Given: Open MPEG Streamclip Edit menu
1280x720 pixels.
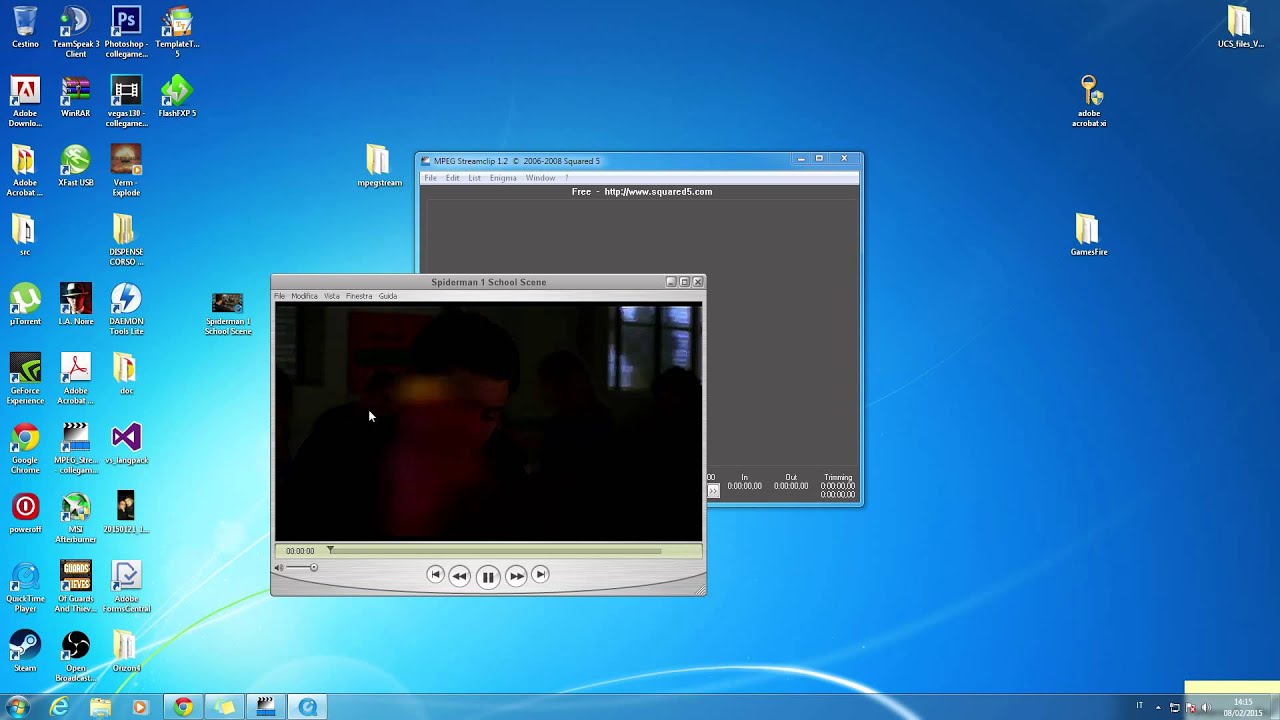Looking at the screenshot, I should coord(453,178).
